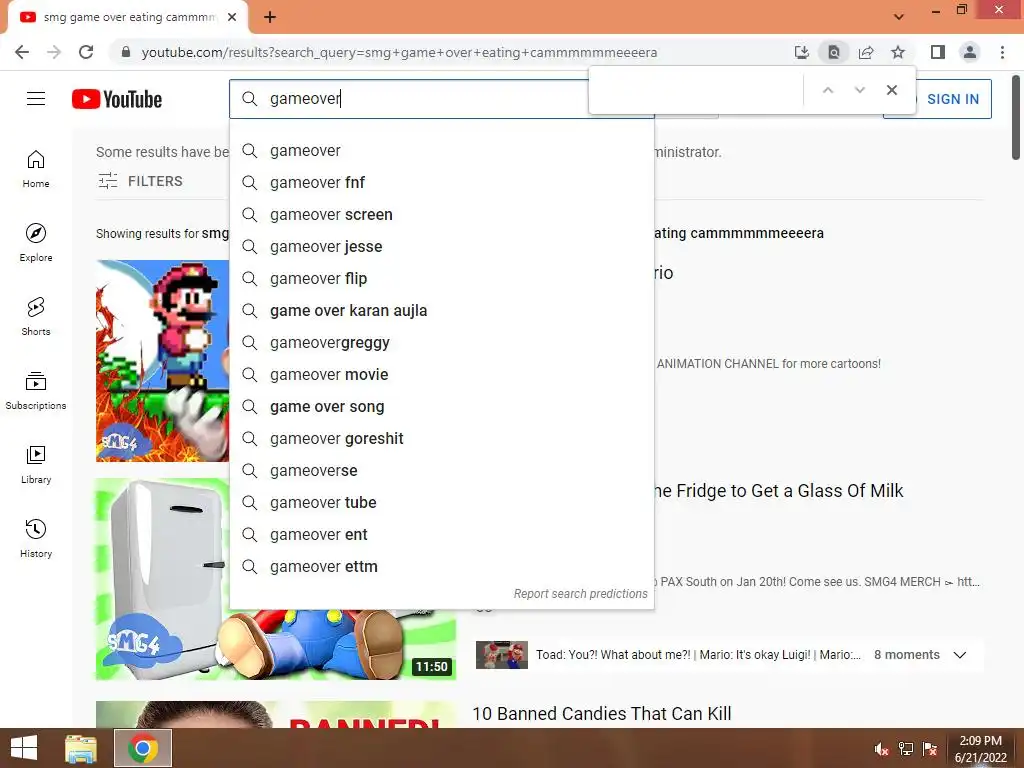Open Shorts in the sidebar

[x=36, y=317]
